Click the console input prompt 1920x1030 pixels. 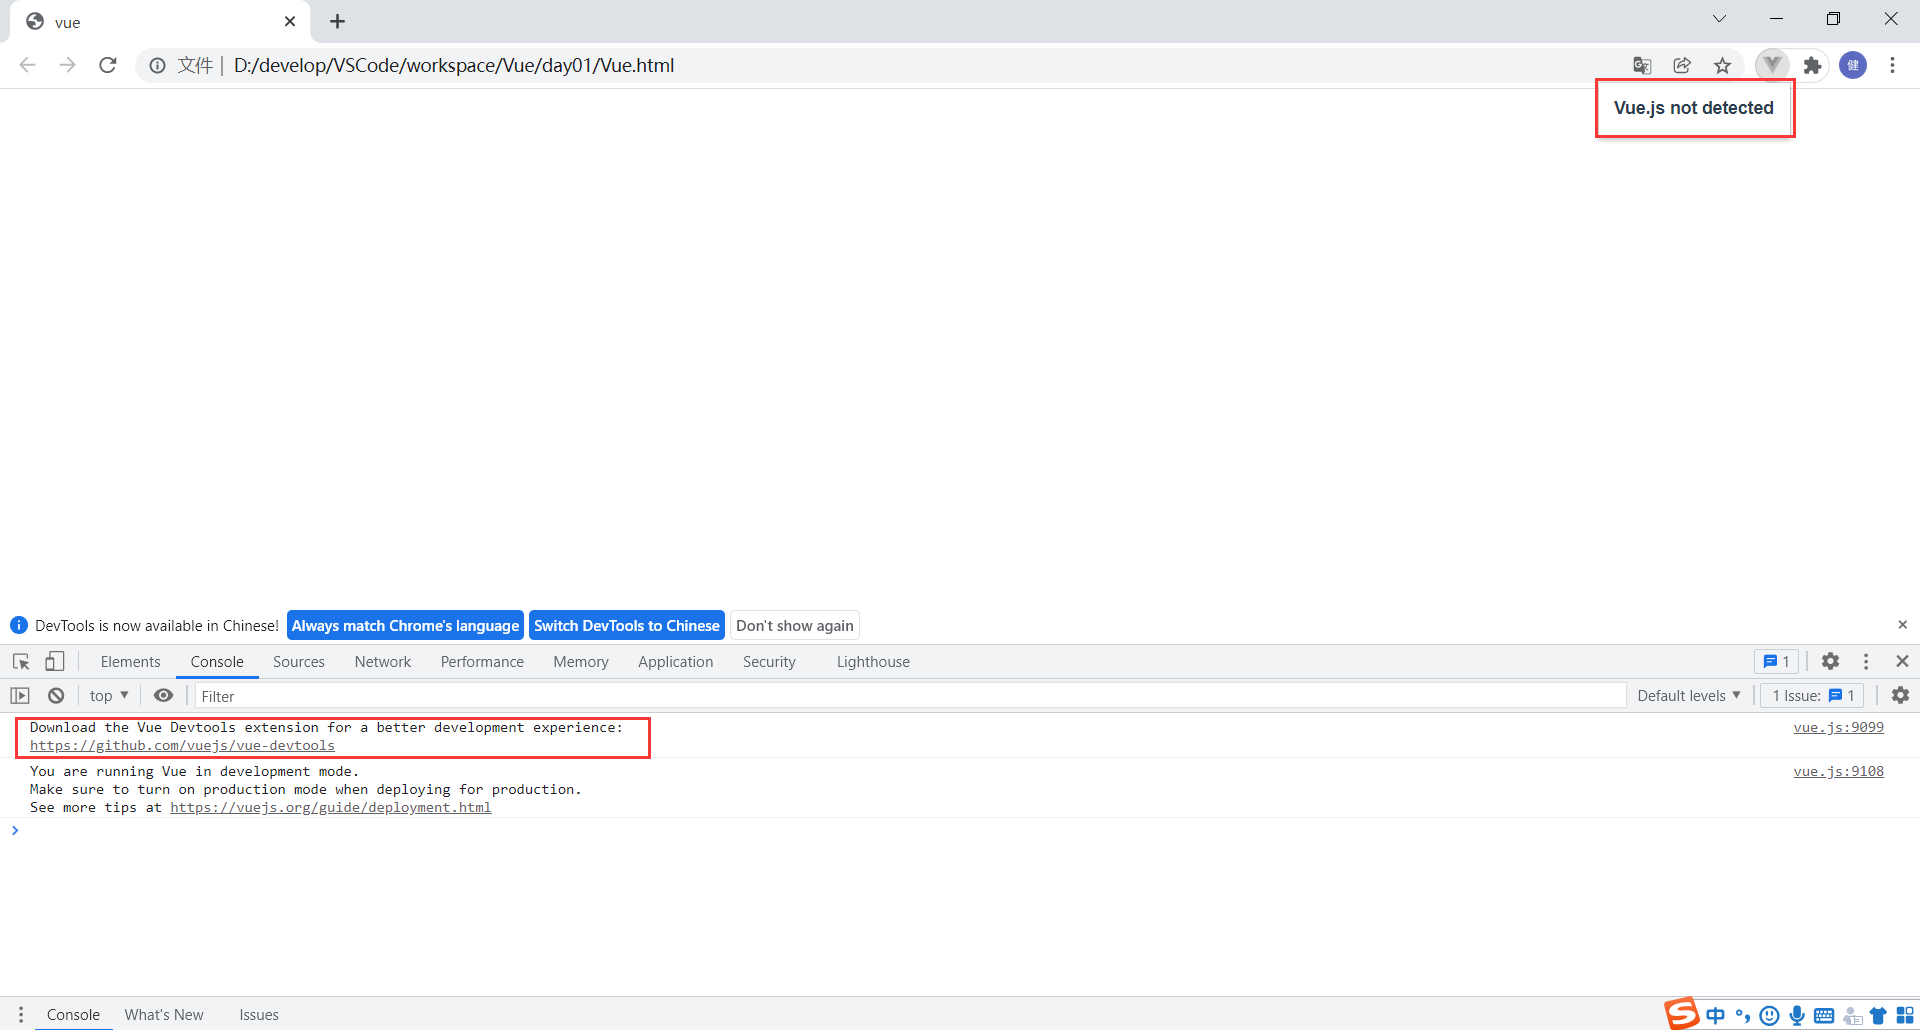click(960, 830)
